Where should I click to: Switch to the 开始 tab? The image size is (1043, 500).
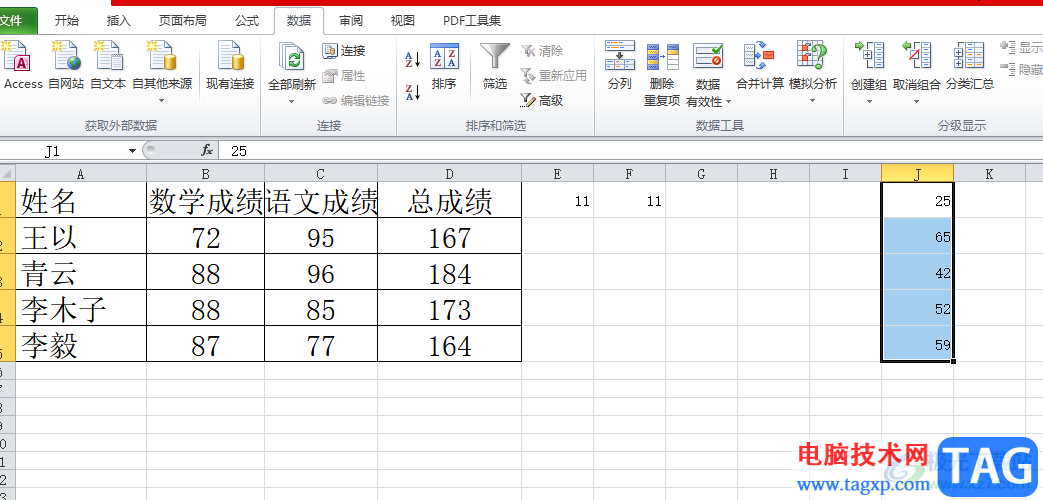click(x=67, y=21)
